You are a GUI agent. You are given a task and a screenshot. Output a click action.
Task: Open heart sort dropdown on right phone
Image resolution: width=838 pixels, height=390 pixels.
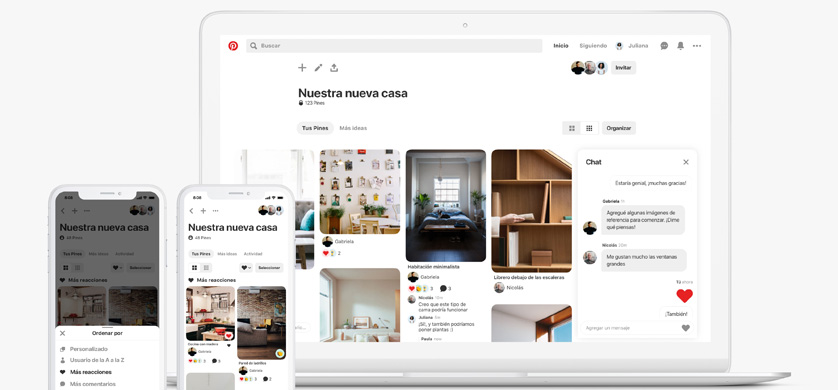pos(246,268)
